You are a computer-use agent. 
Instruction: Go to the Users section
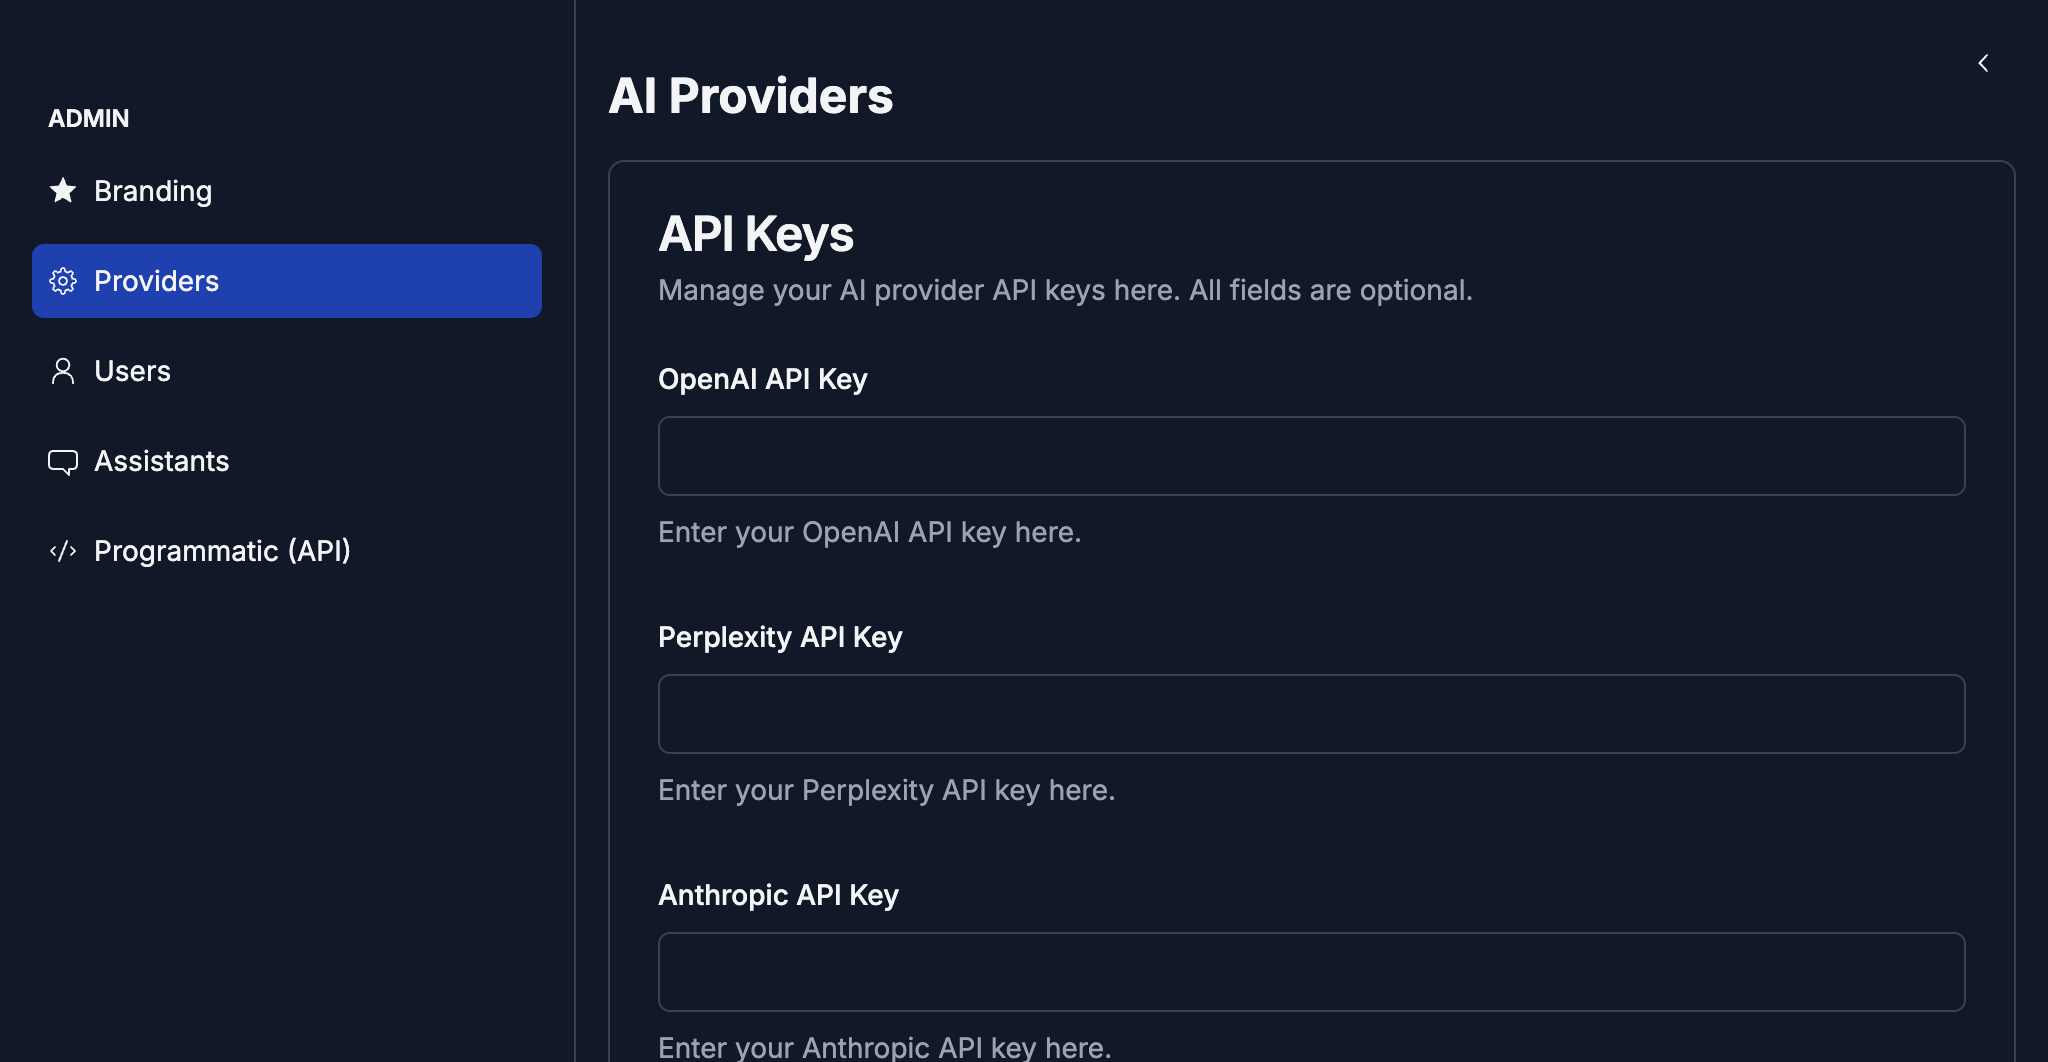[132, 371]
